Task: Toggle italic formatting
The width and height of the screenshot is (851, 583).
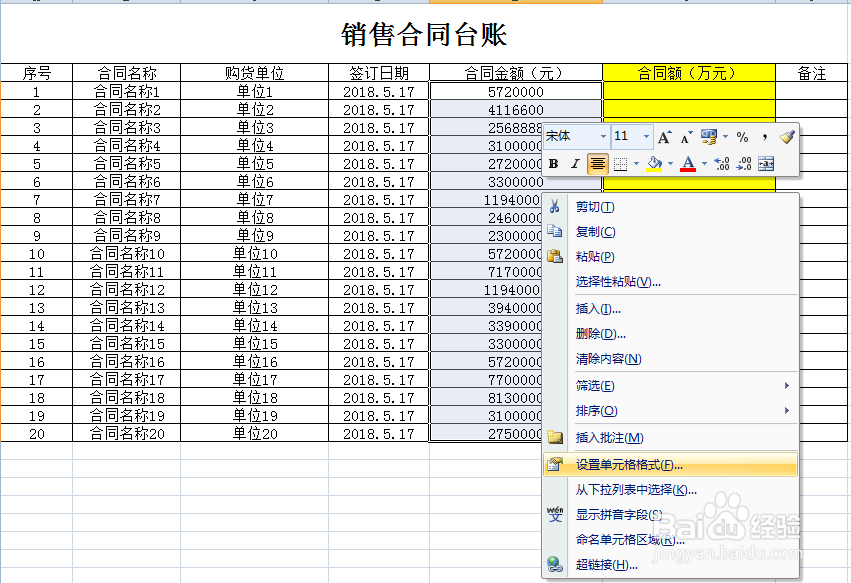Action: [575, 164]
